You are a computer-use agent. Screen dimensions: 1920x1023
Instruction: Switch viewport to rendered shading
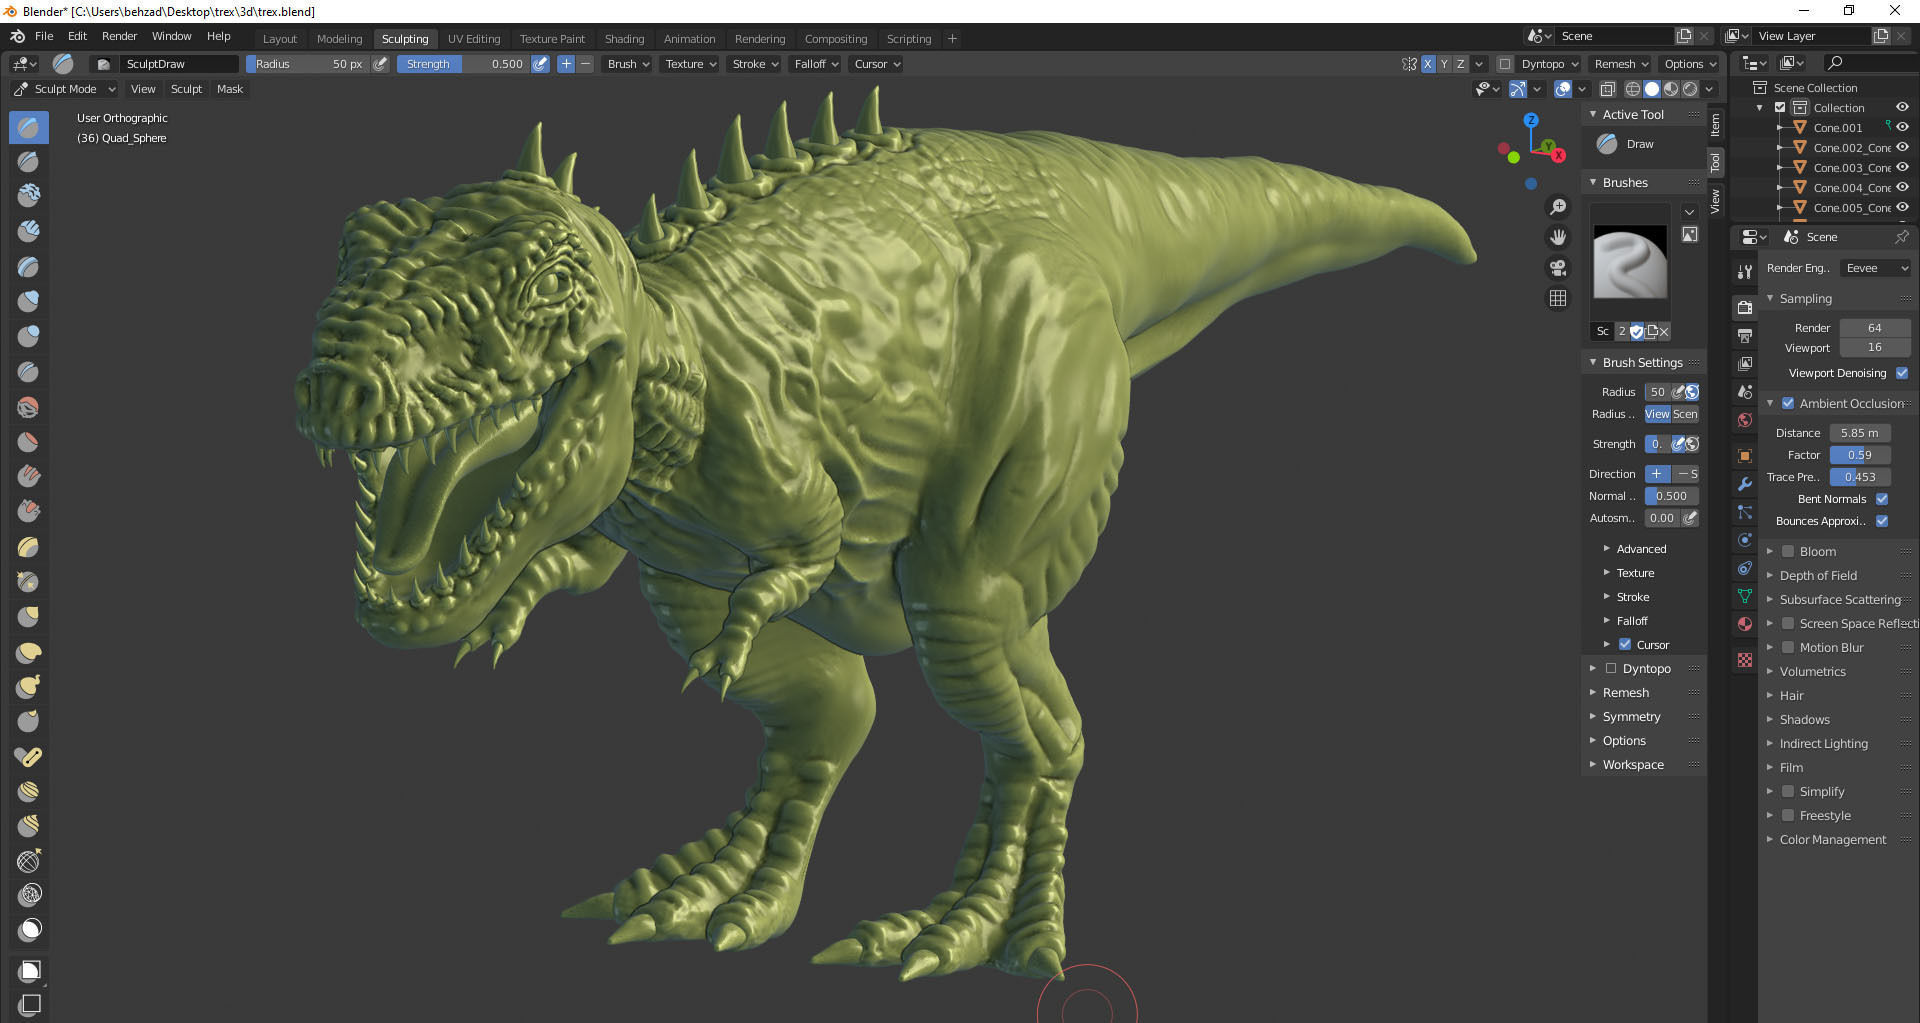coord(1690,89)
